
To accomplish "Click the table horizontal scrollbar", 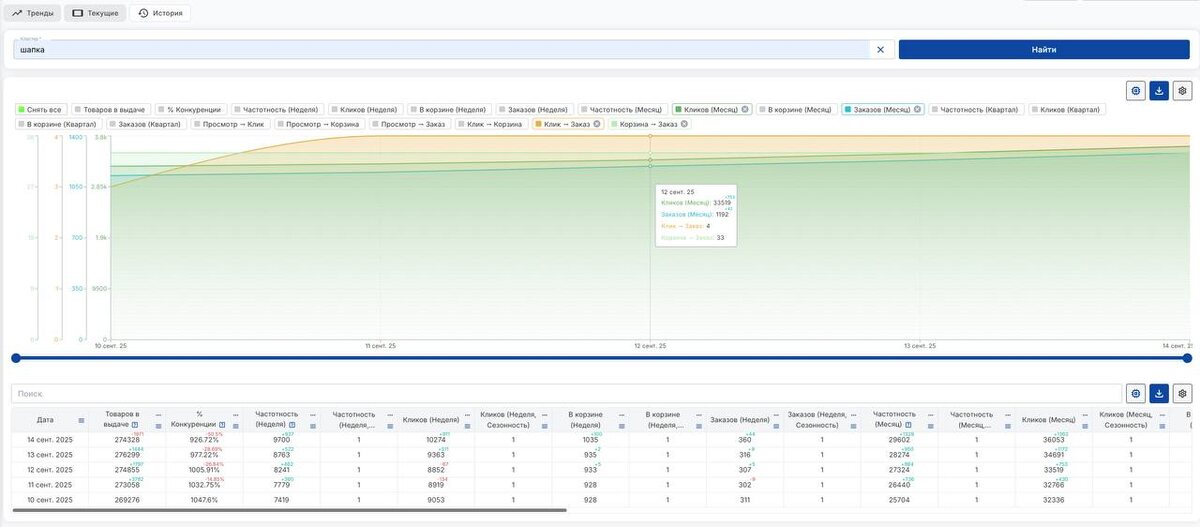I will pos(289,510).
